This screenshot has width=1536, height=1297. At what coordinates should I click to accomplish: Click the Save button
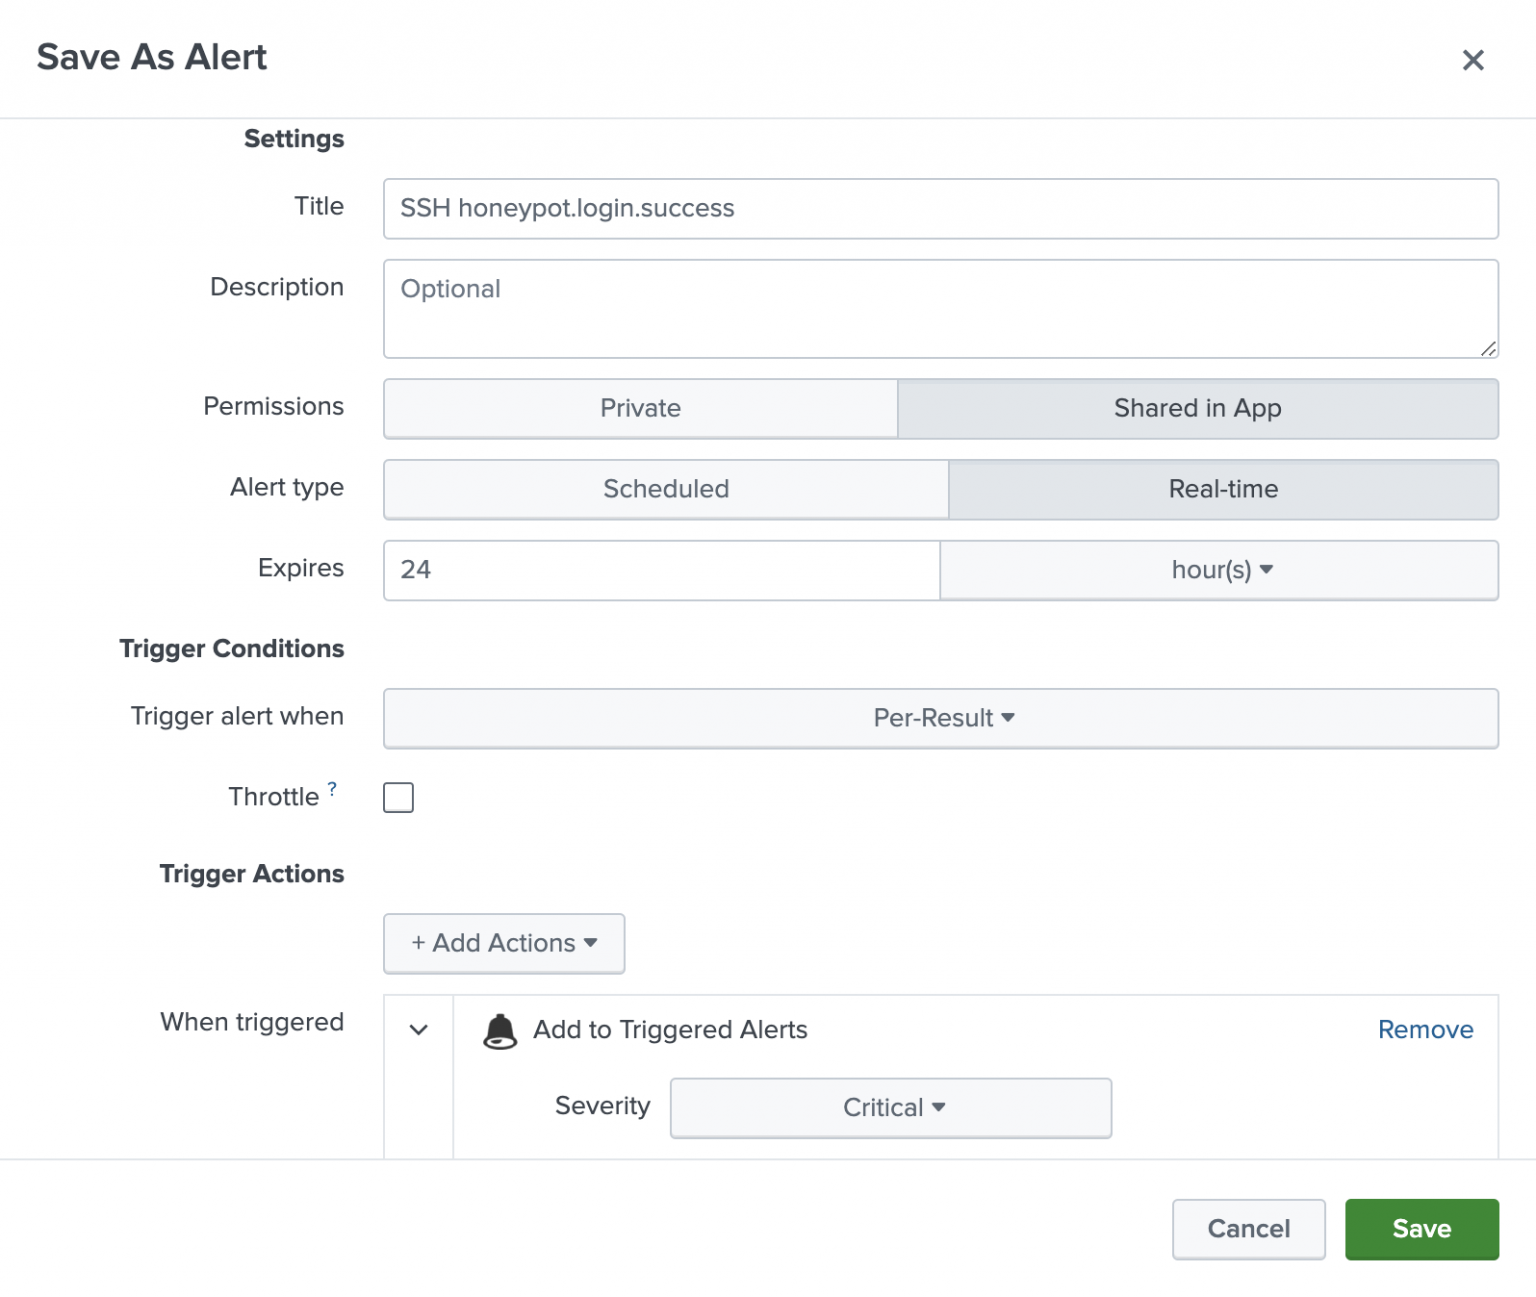tap(1421, 1229)
